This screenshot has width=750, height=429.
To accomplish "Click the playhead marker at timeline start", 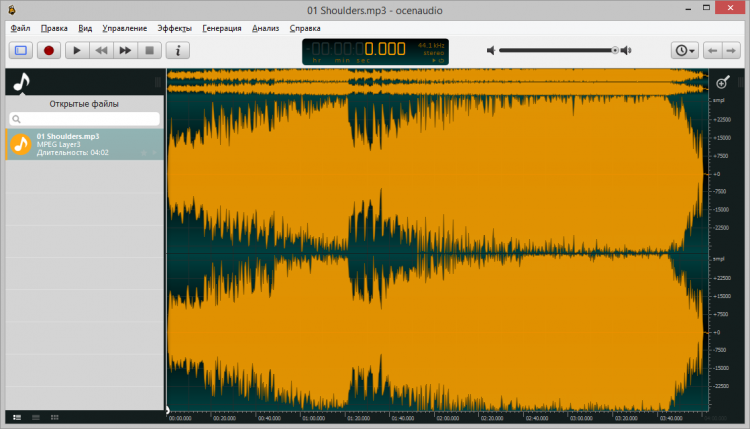I will coord(167,410).
